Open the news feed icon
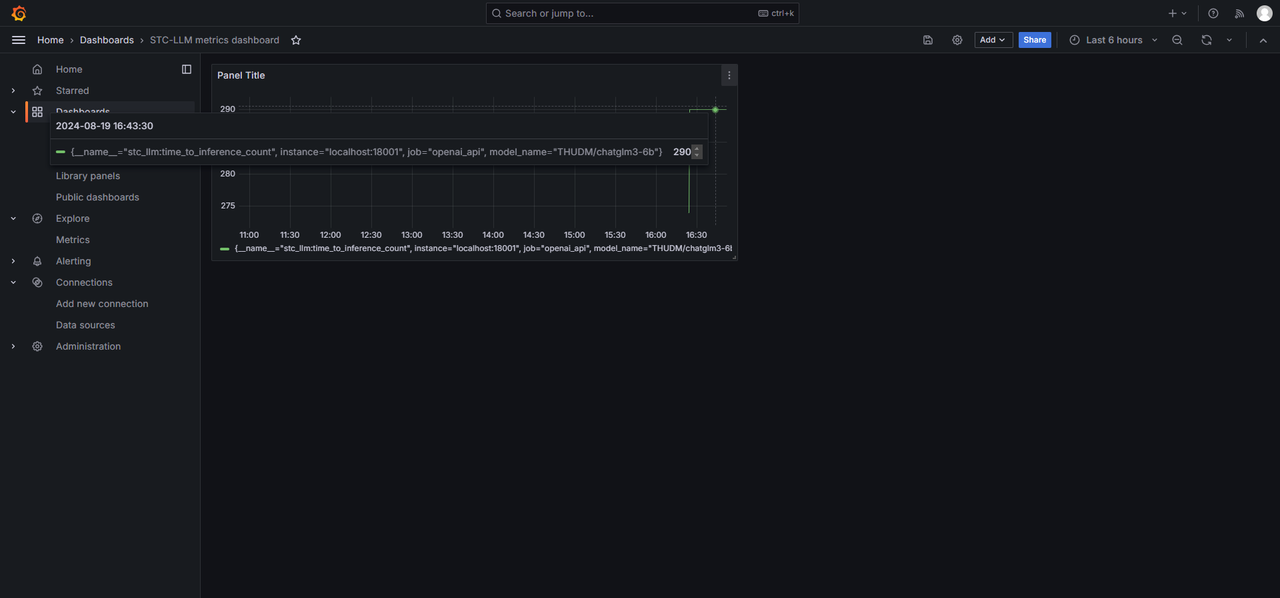Viewport: 1280px width, 598px height. [1239, 13]
